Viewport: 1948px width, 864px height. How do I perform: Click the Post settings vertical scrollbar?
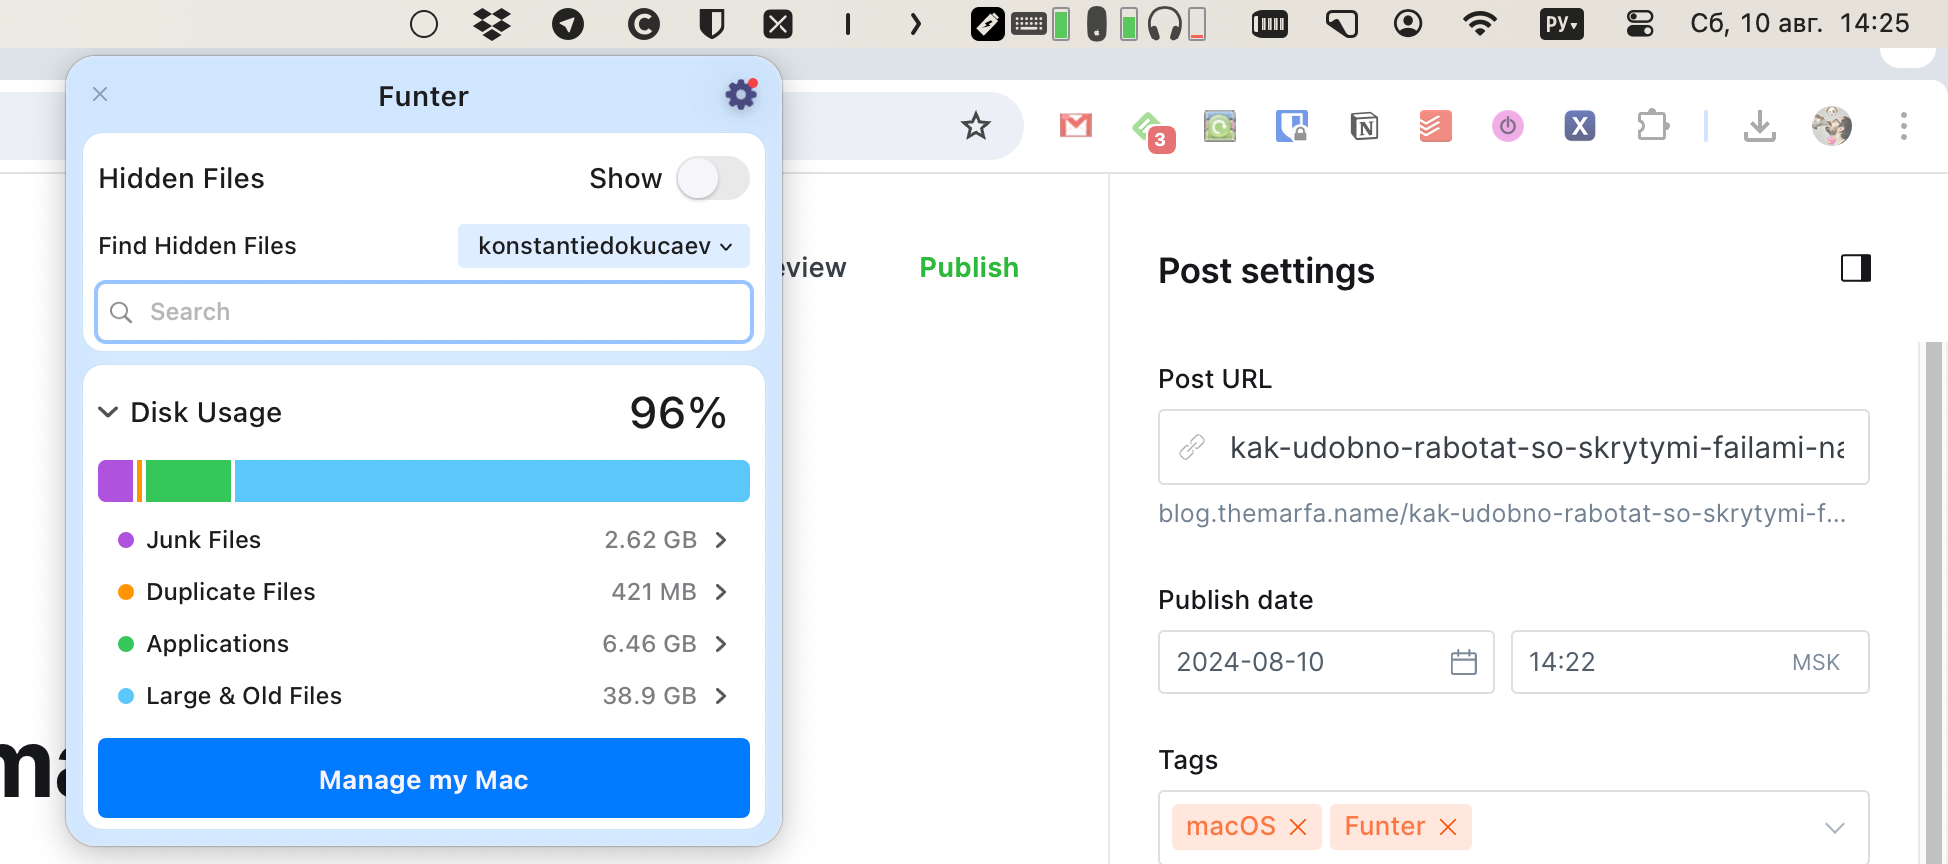(1934, 602)
